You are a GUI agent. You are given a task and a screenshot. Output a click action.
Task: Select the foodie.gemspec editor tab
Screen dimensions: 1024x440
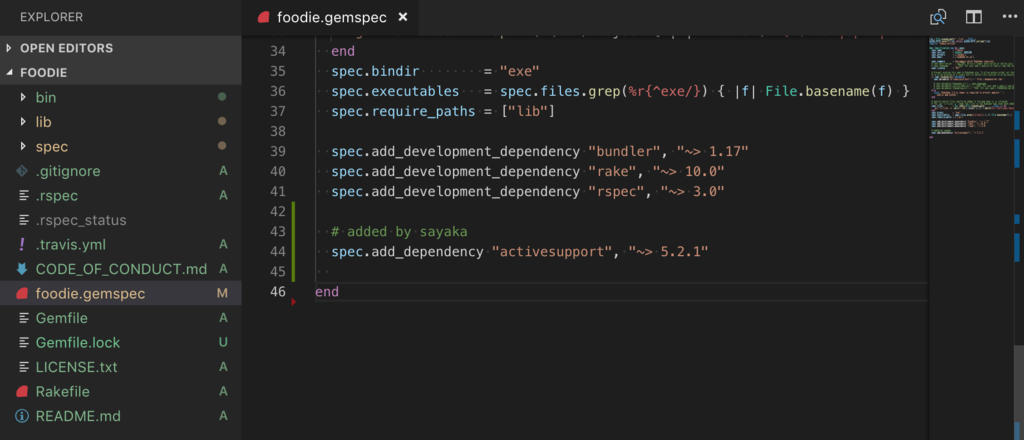point(329,17)
